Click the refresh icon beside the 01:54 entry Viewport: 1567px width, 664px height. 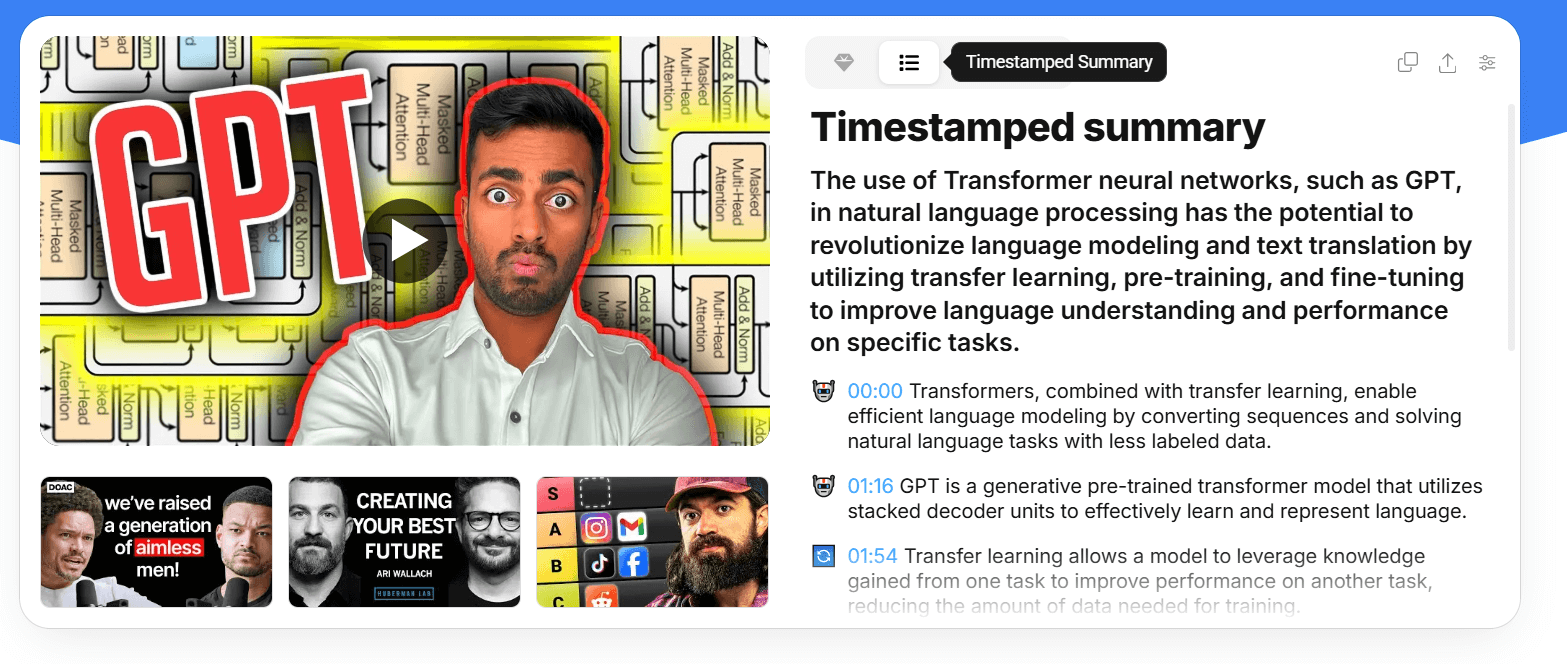coord(822,555)
